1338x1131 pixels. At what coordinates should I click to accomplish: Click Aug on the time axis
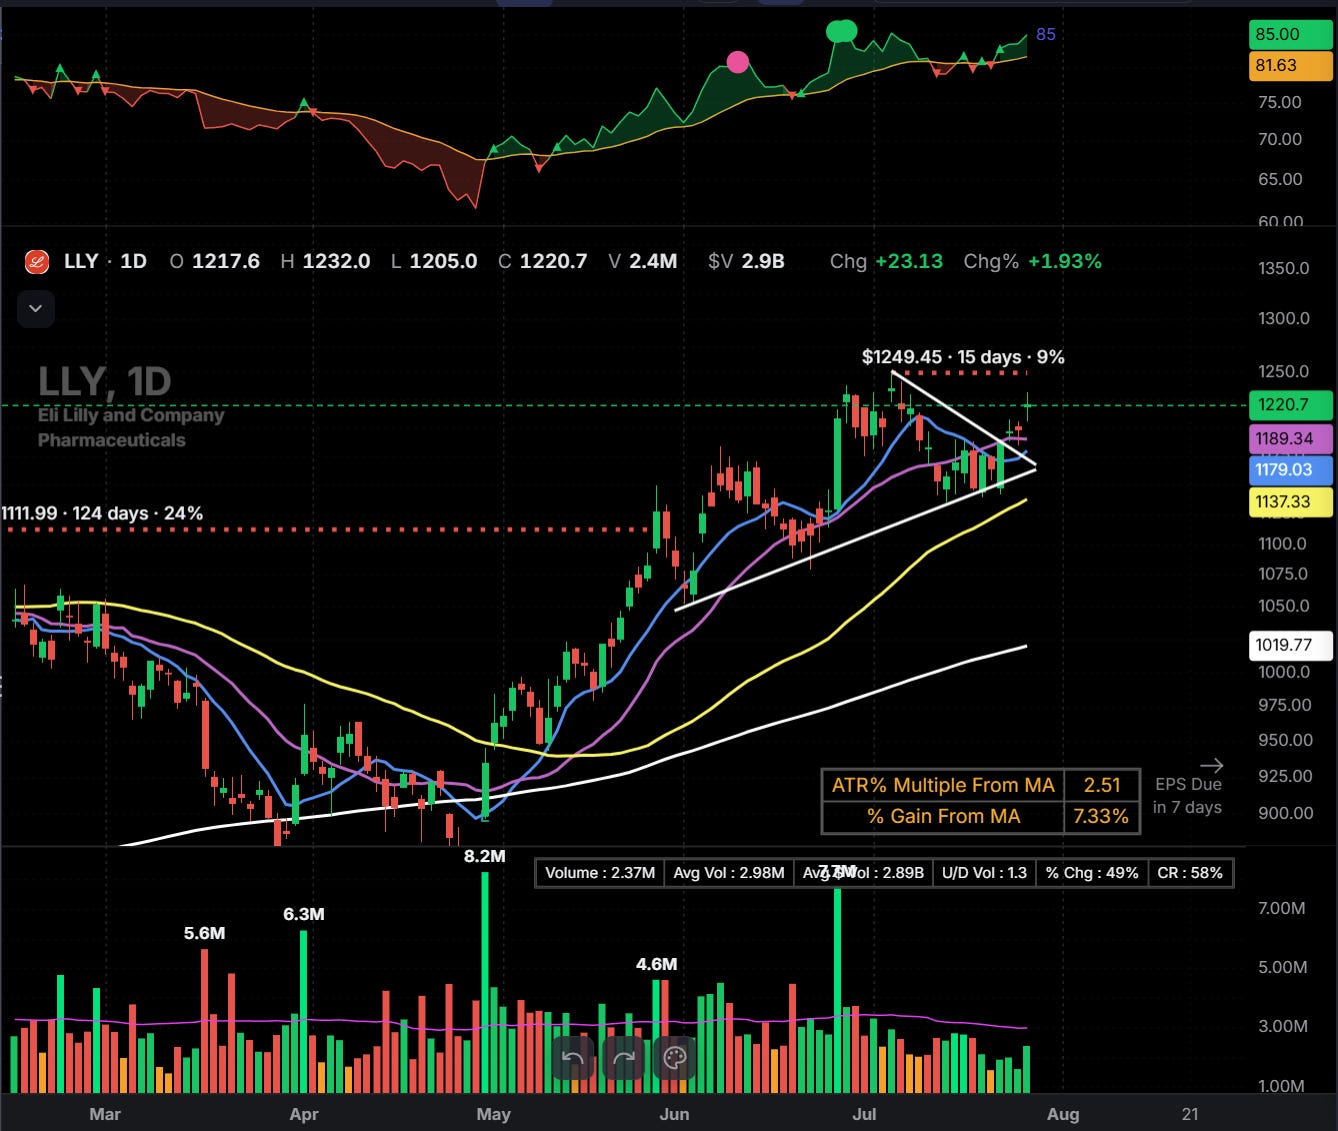click(x=1063, y=1114)
